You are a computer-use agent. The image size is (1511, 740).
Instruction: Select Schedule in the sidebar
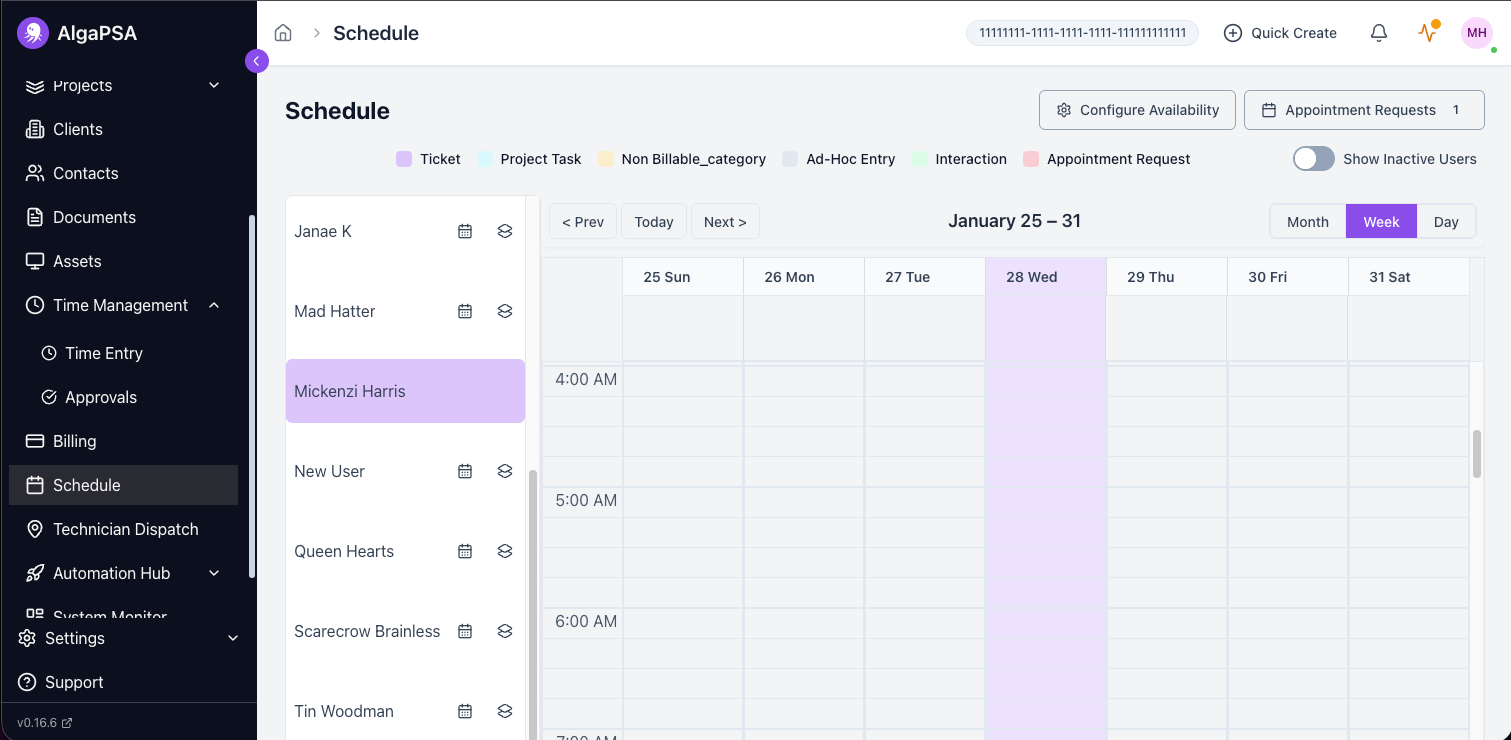[x=124, y=485]
